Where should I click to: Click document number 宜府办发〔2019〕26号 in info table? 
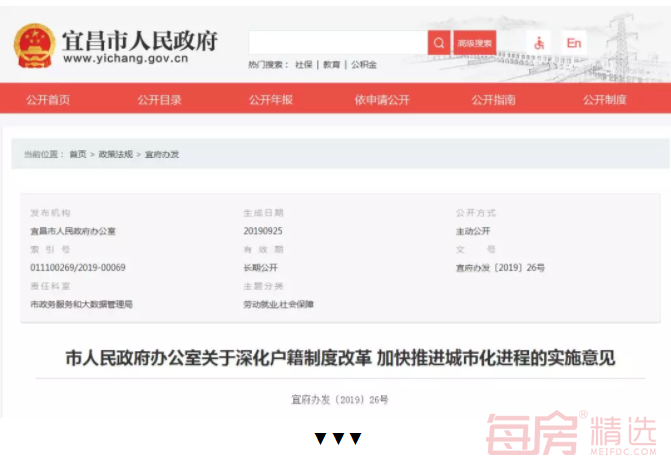[x=500, y=268]
